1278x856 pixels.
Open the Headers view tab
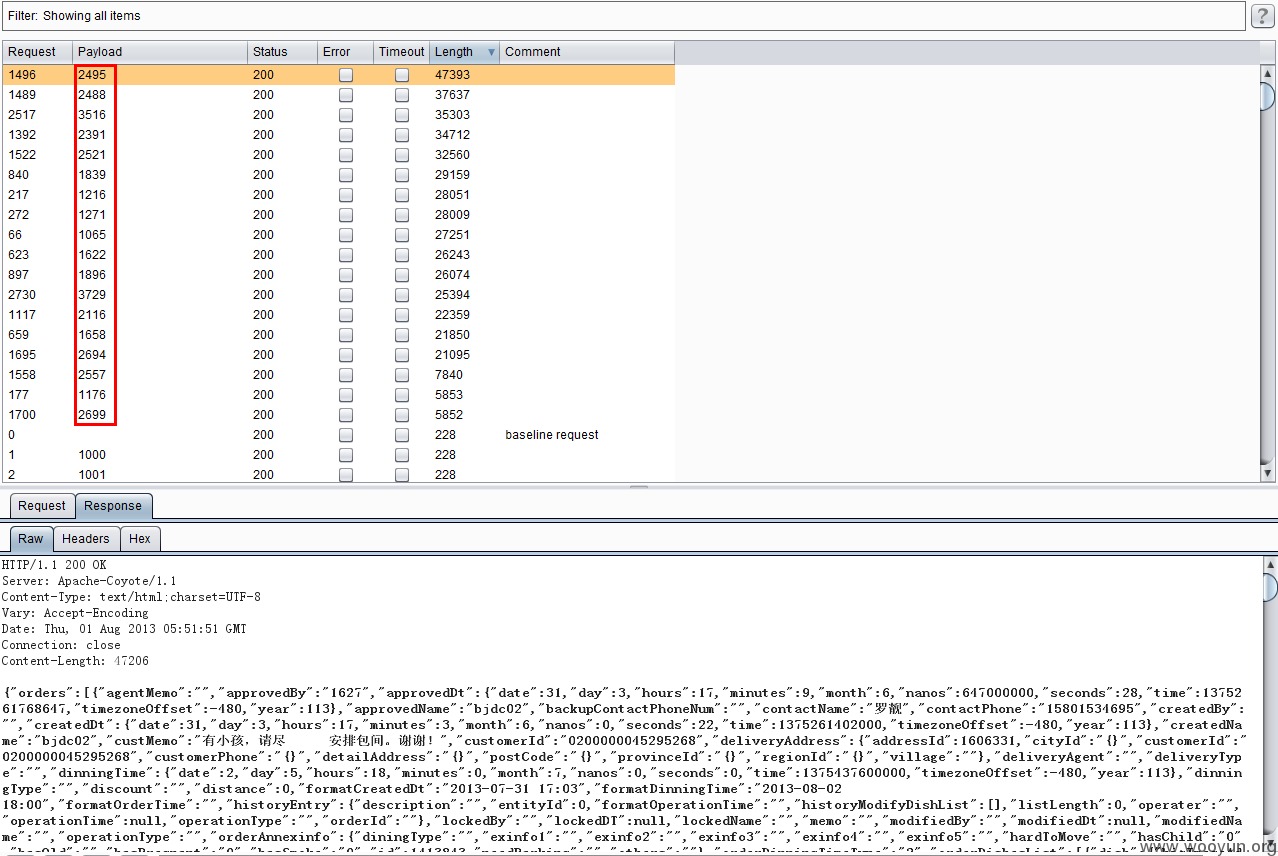click(x=86, y=539)
